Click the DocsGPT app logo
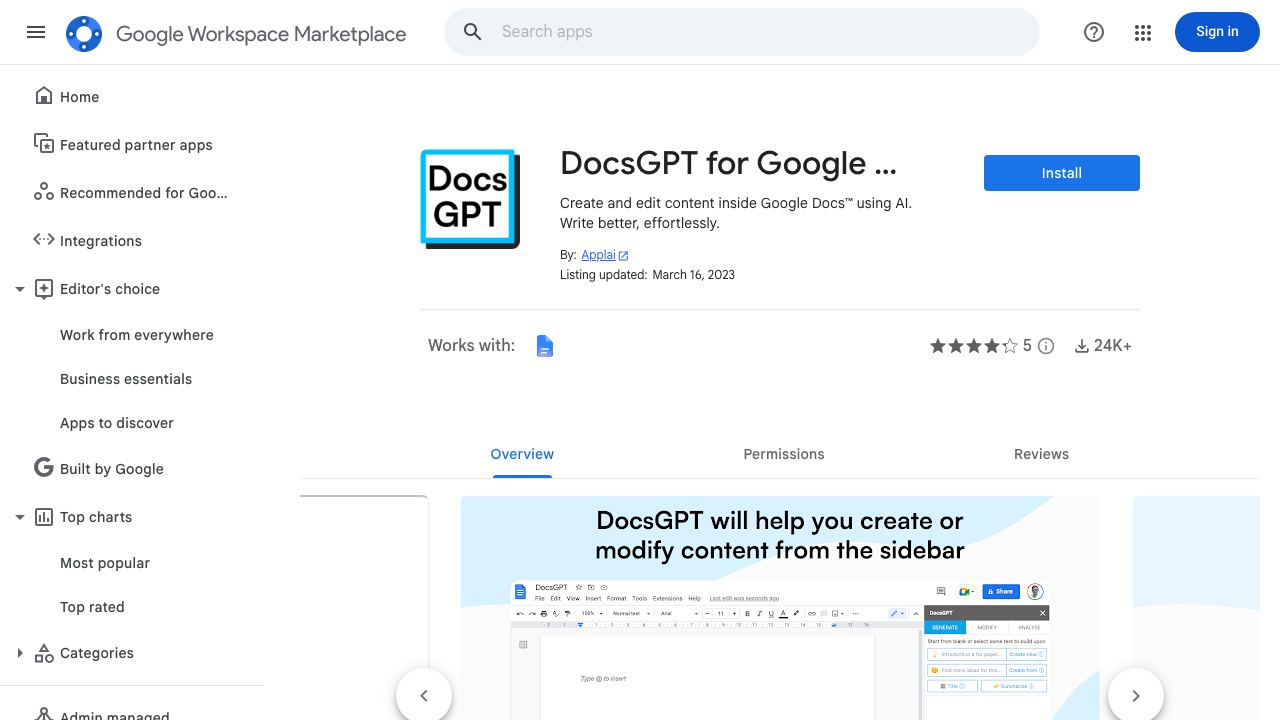 tap(470, 198)
